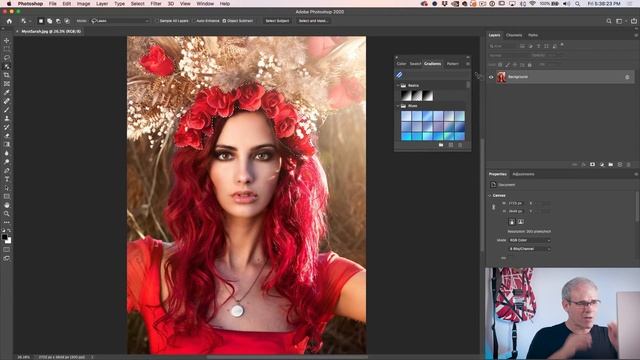Viewport: 640px width, 360px height.
Task: Toggle Edit in Quick Mask Mode
Action: (7, 249)
